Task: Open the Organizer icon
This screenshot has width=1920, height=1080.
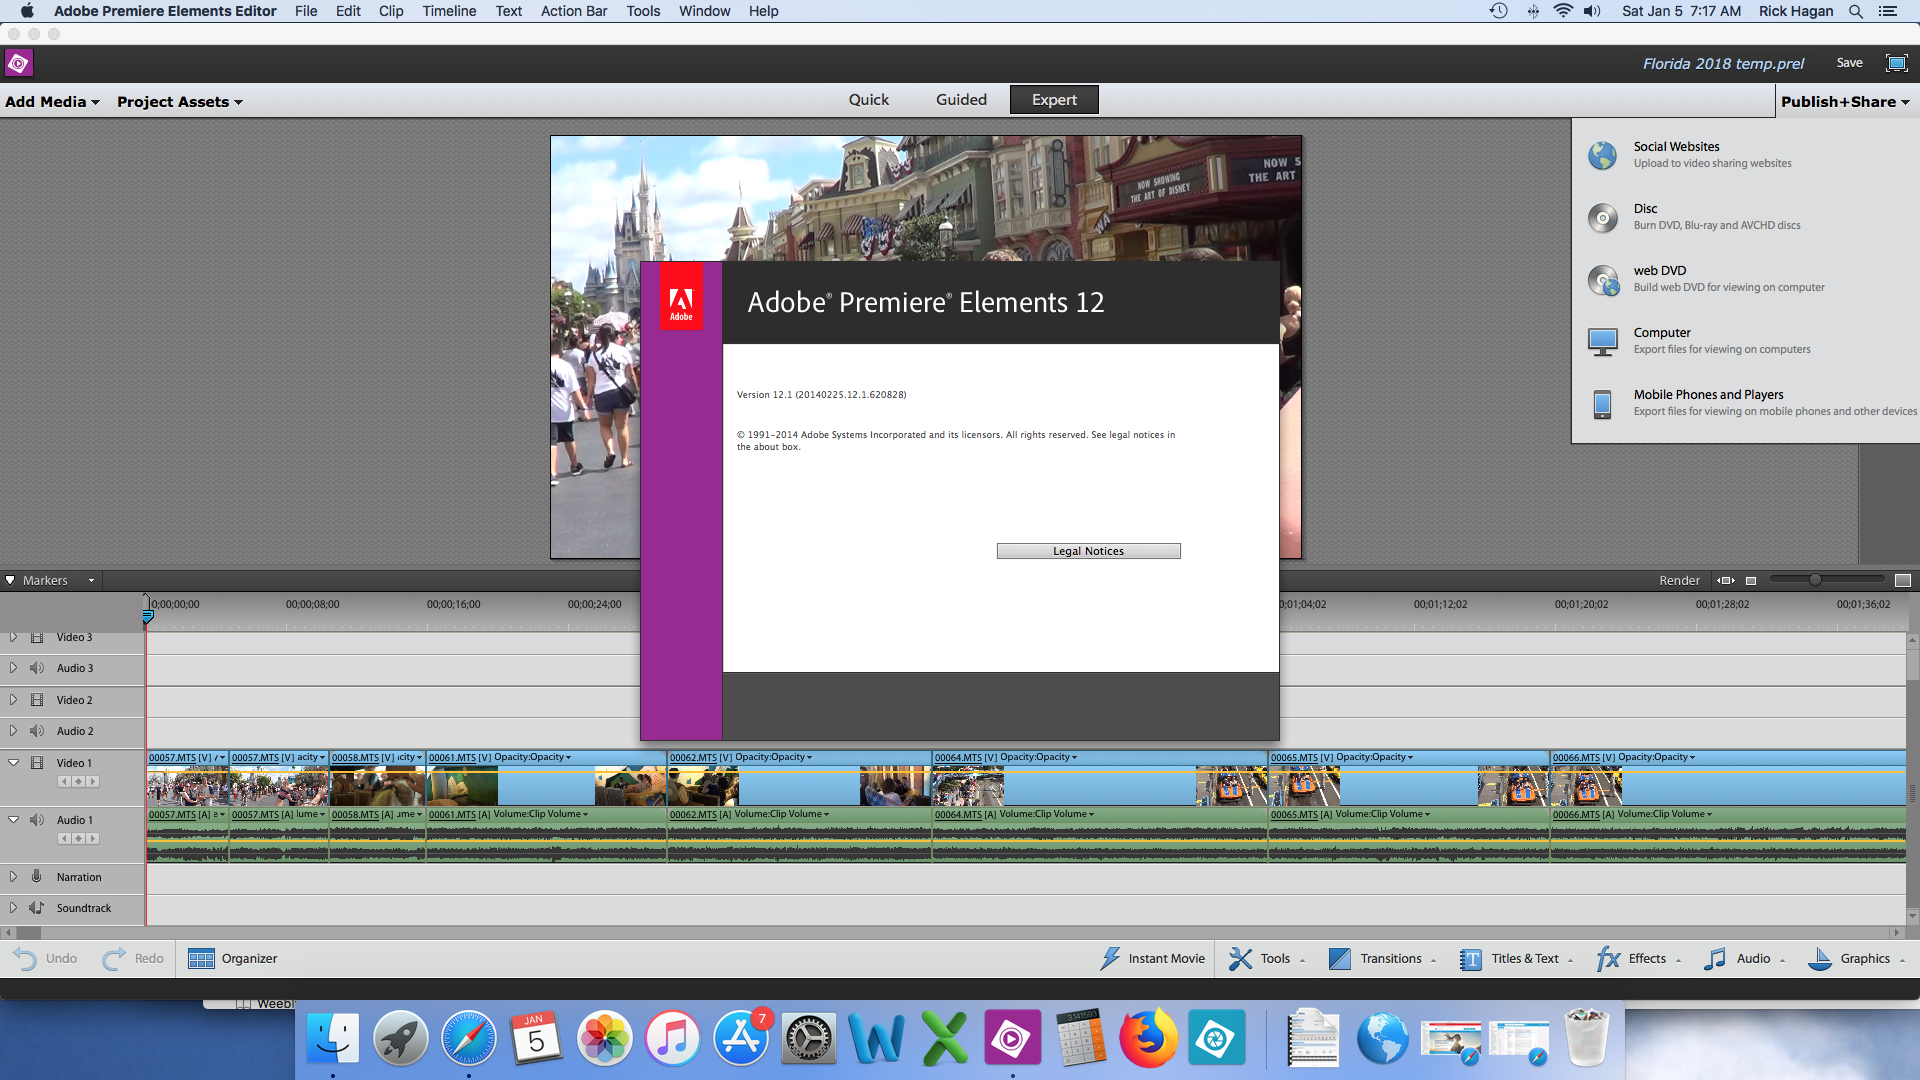Action: point(201,959)
